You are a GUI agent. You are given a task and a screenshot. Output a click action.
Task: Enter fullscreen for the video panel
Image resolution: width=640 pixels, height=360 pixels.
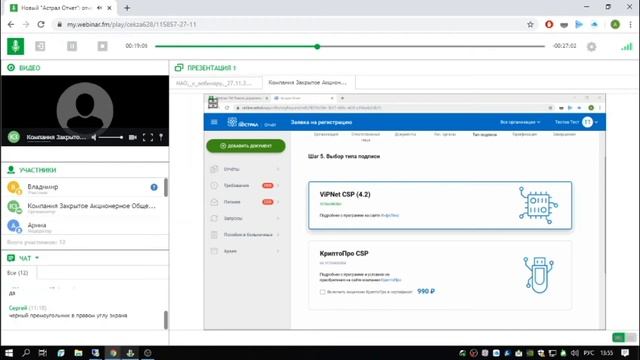[148, 138]
